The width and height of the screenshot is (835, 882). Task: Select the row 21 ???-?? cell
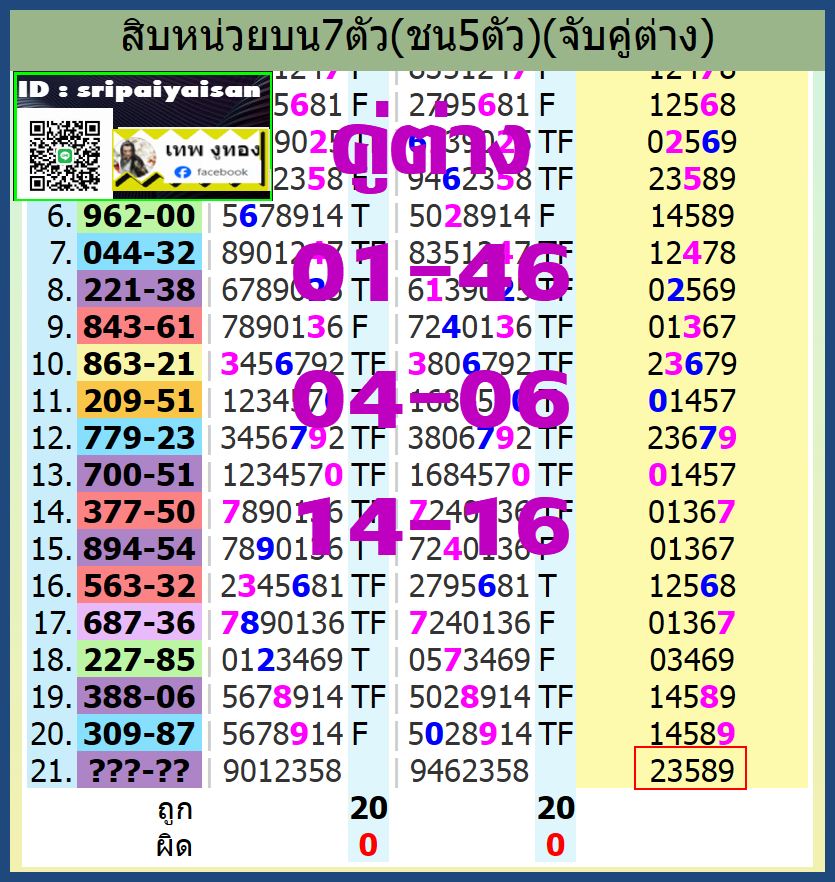[140, 770]
